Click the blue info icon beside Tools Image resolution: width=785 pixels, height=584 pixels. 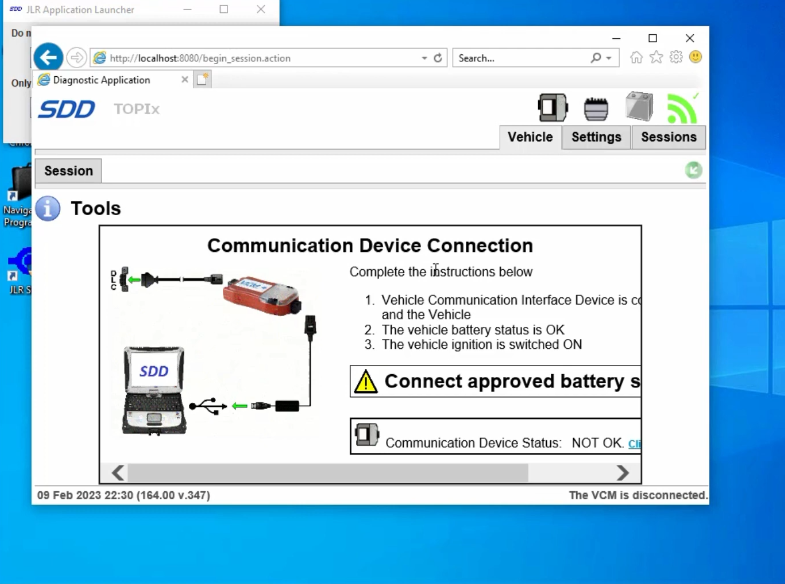click(x=48, y=208)
